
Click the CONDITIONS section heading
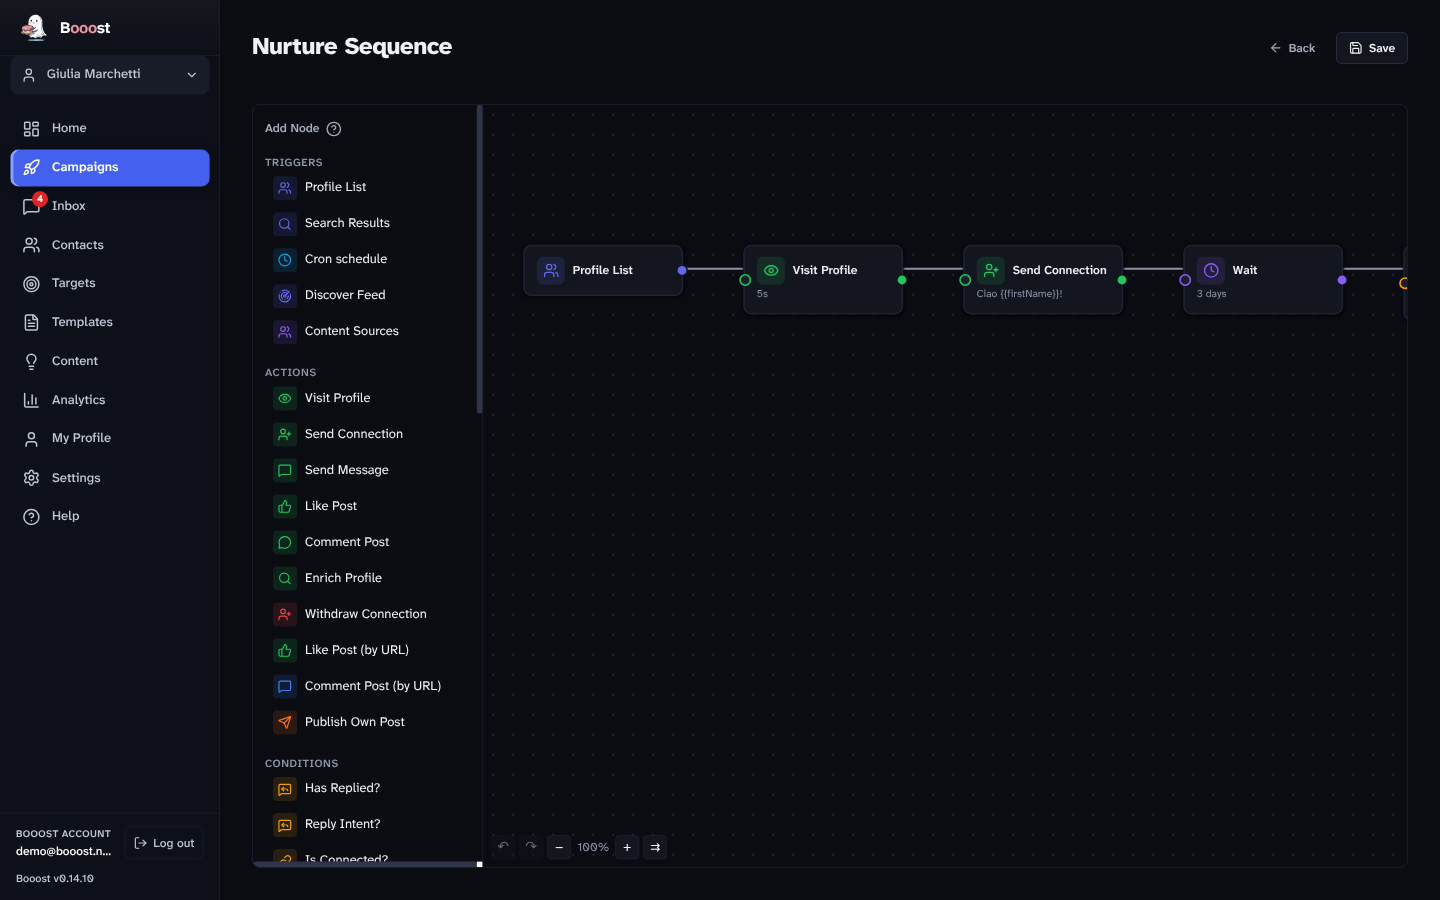(302, 763)
